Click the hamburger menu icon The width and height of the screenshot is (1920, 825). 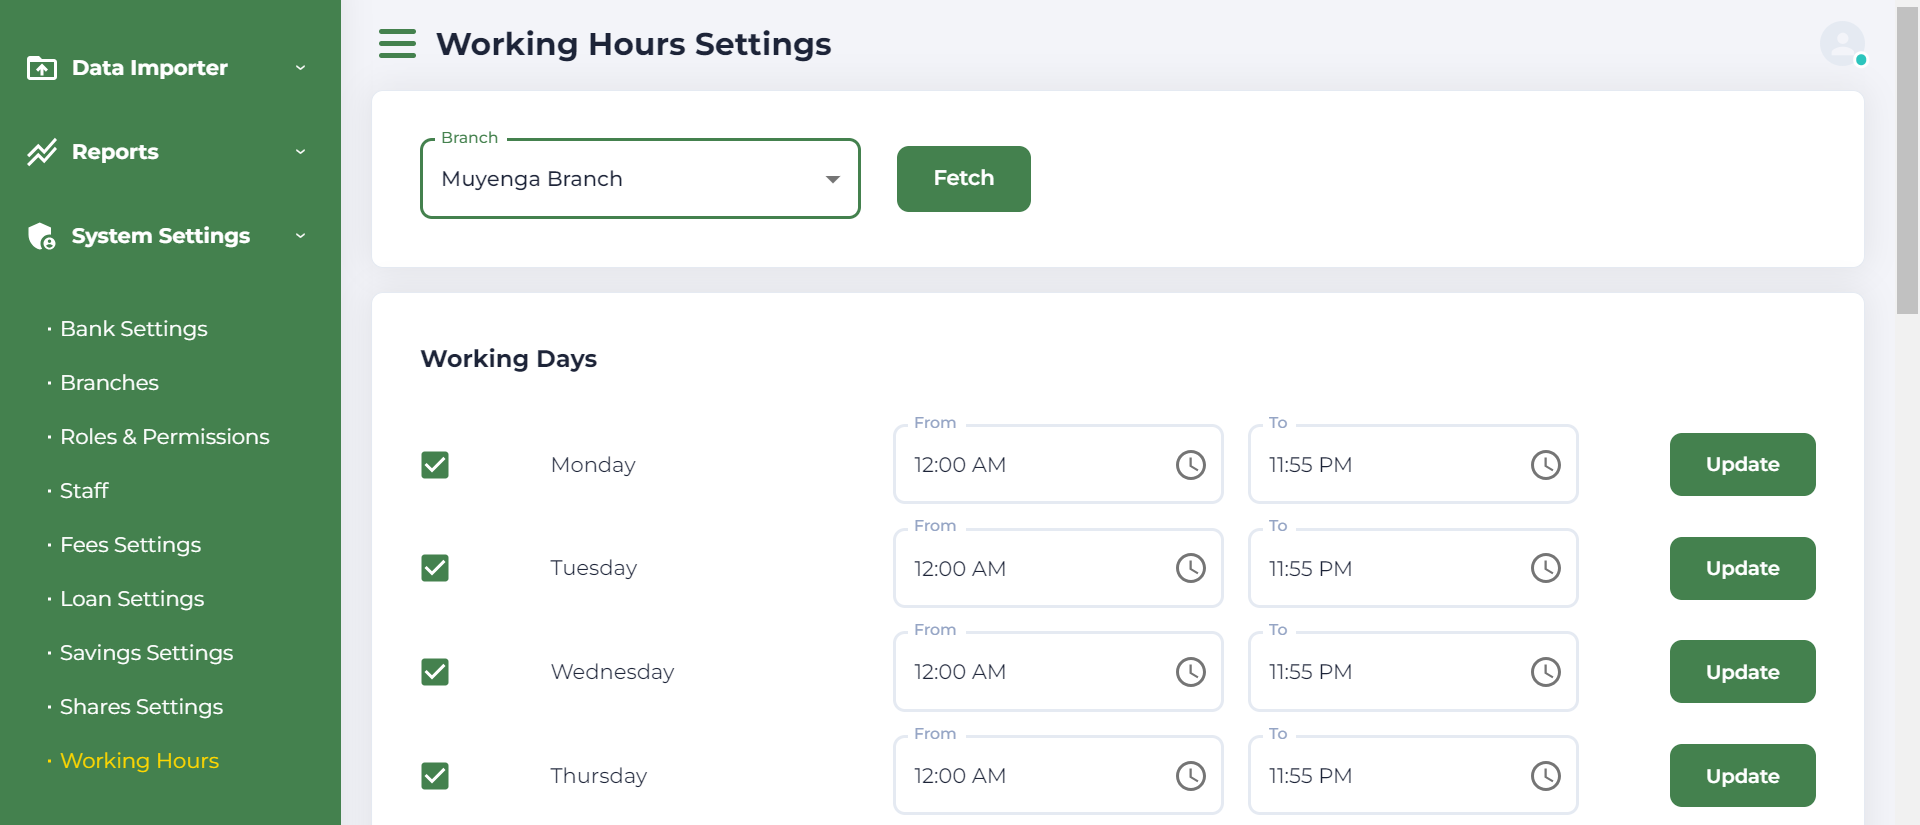click(397, 44)
